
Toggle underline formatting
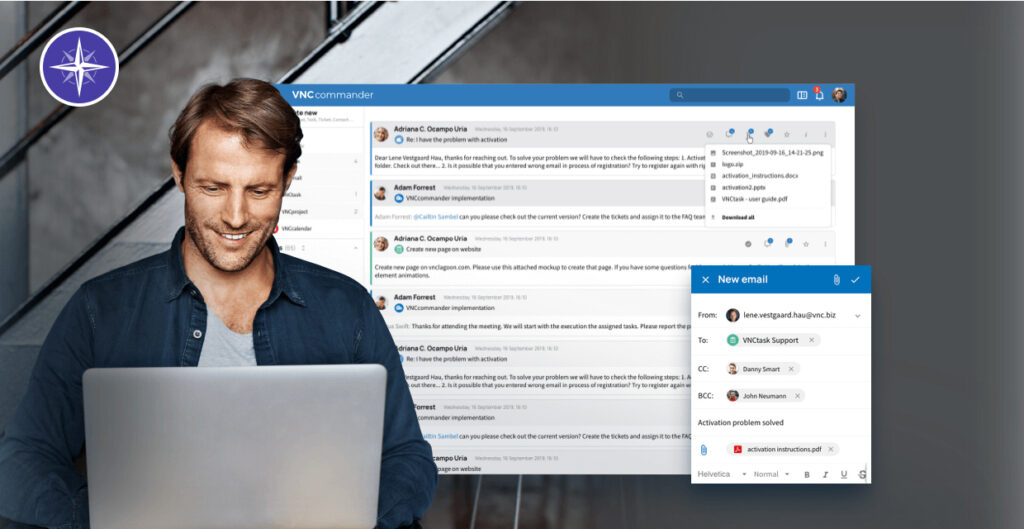click(844, 475)
